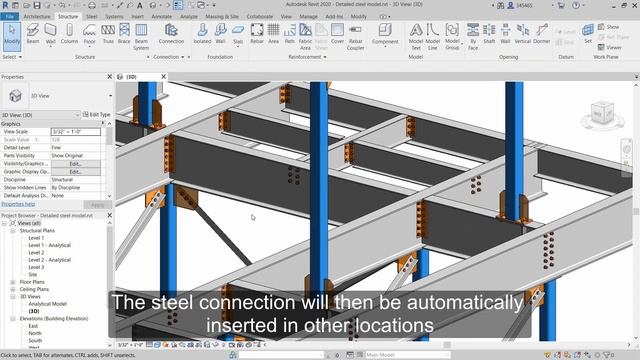Click the View Scale value field

[76, 132]
